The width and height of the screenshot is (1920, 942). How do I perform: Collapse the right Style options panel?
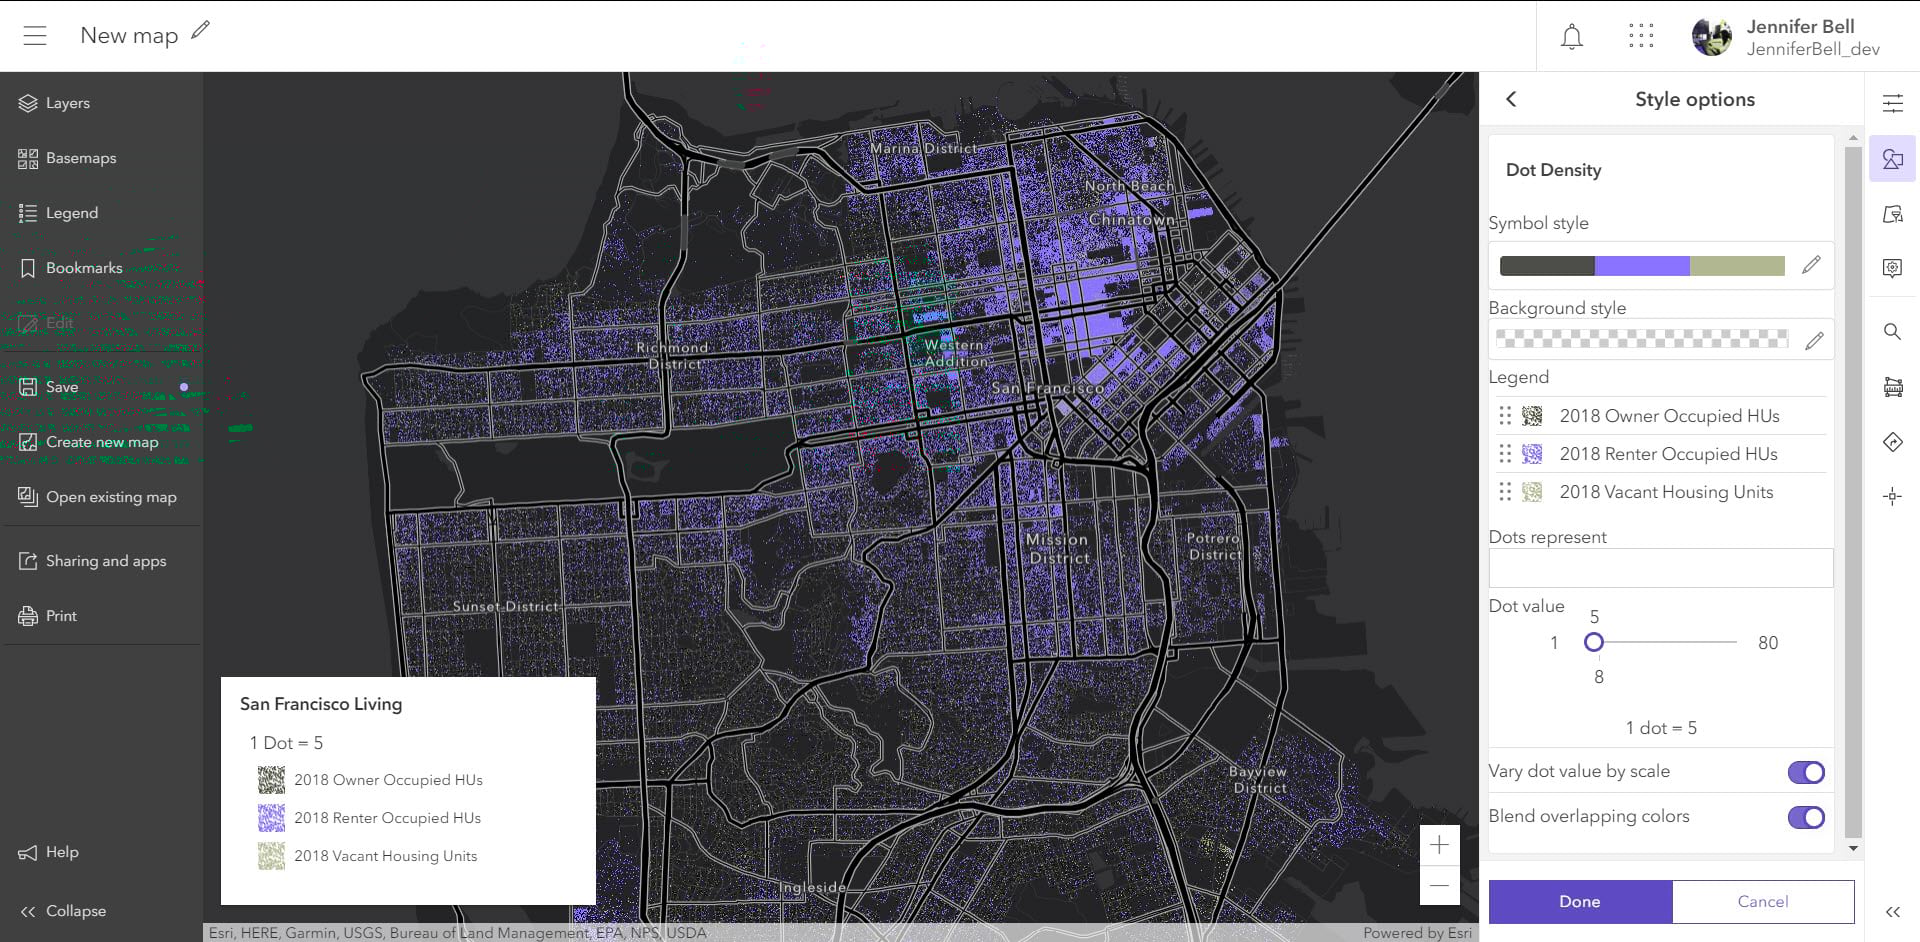1893,911
